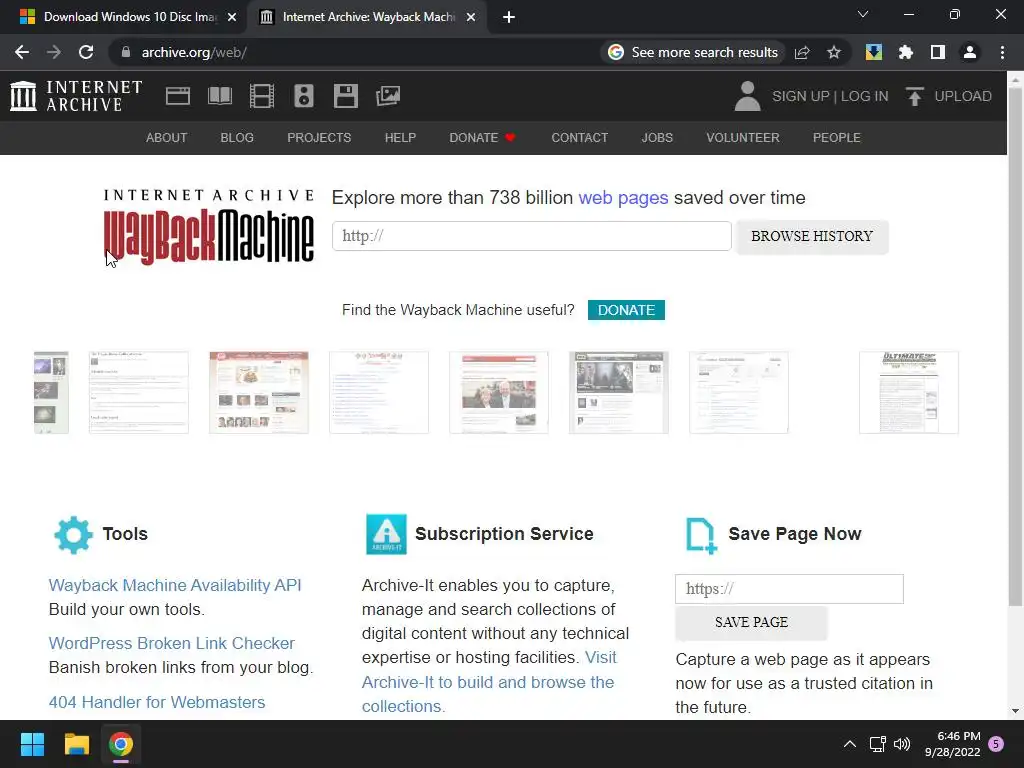The width and height of the screenshot is (1024, 768).
Task: Click the Save Page Now document icon
Action: (701, 536)
